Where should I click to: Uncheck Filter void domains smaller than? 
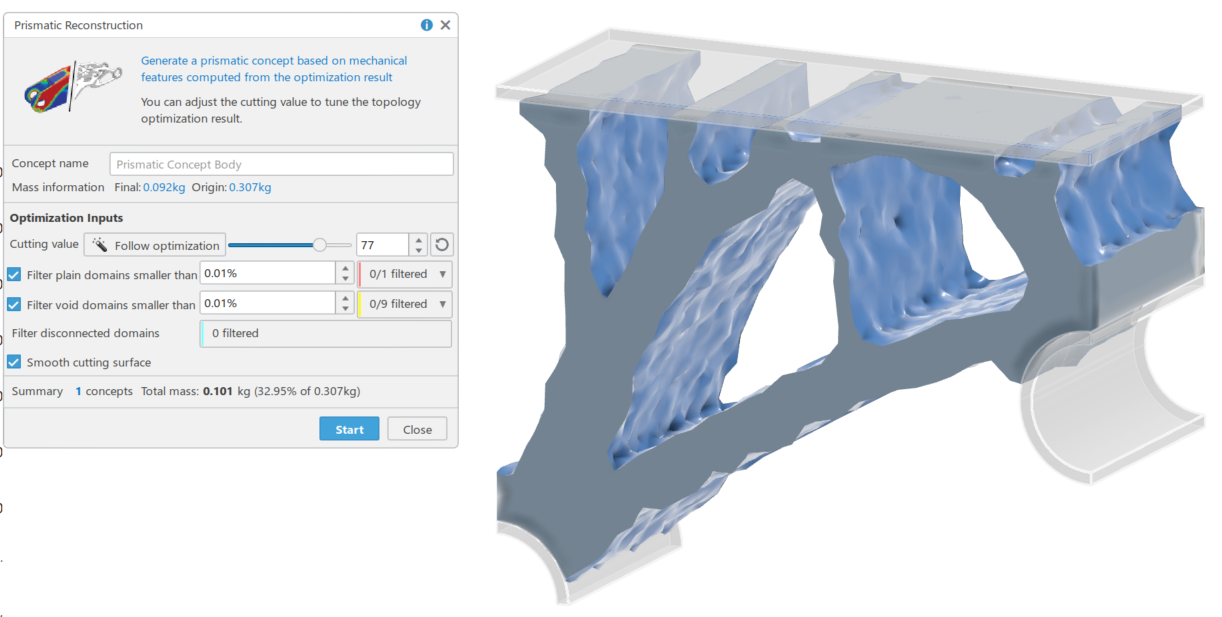(12, 303)
